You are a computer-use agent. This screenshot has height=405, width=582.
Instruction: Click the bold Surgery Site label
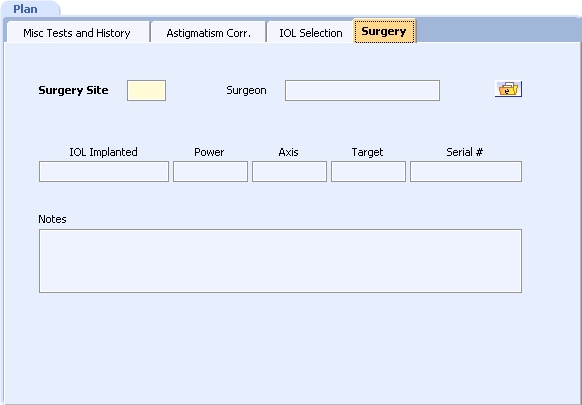73,90
